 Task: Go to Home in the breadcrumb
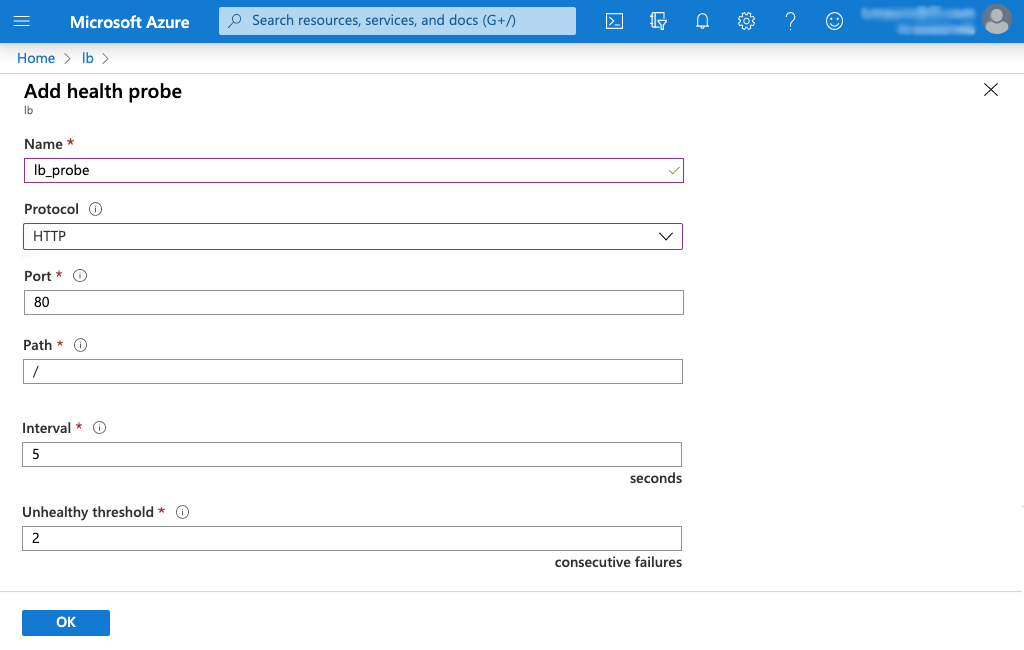click(x=36, y=58)
